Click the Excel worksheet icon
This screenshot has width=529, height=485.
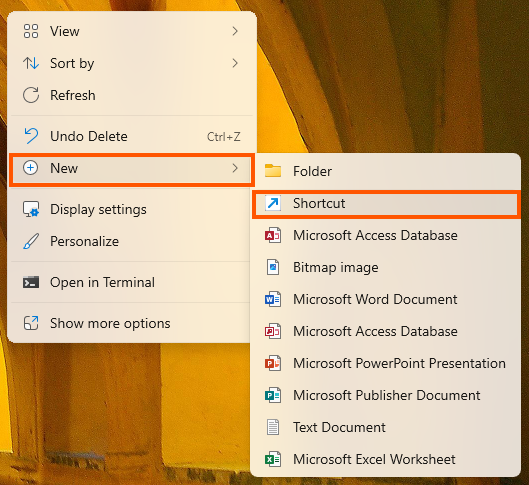coord(273,459)
